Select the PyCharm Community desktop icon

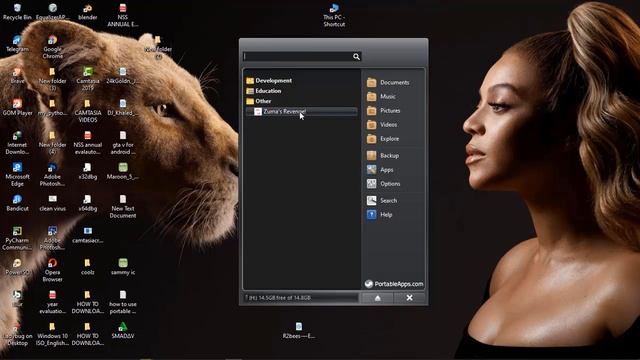click(x=17, y=238)
